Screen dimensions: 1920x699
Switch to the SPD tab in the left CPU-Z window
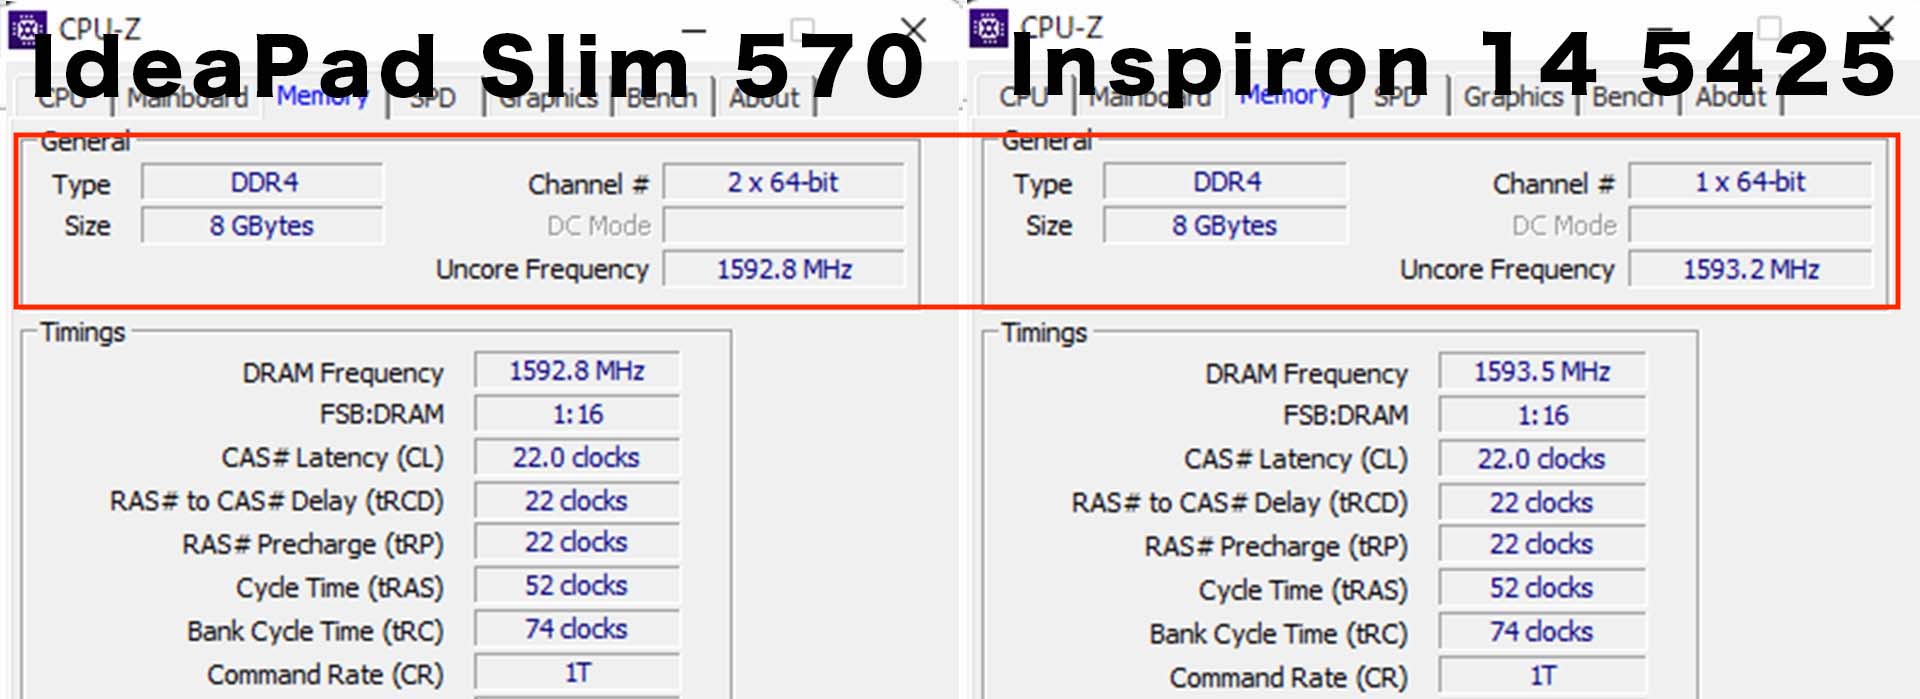pyautogui.click(x=433, y=98)
